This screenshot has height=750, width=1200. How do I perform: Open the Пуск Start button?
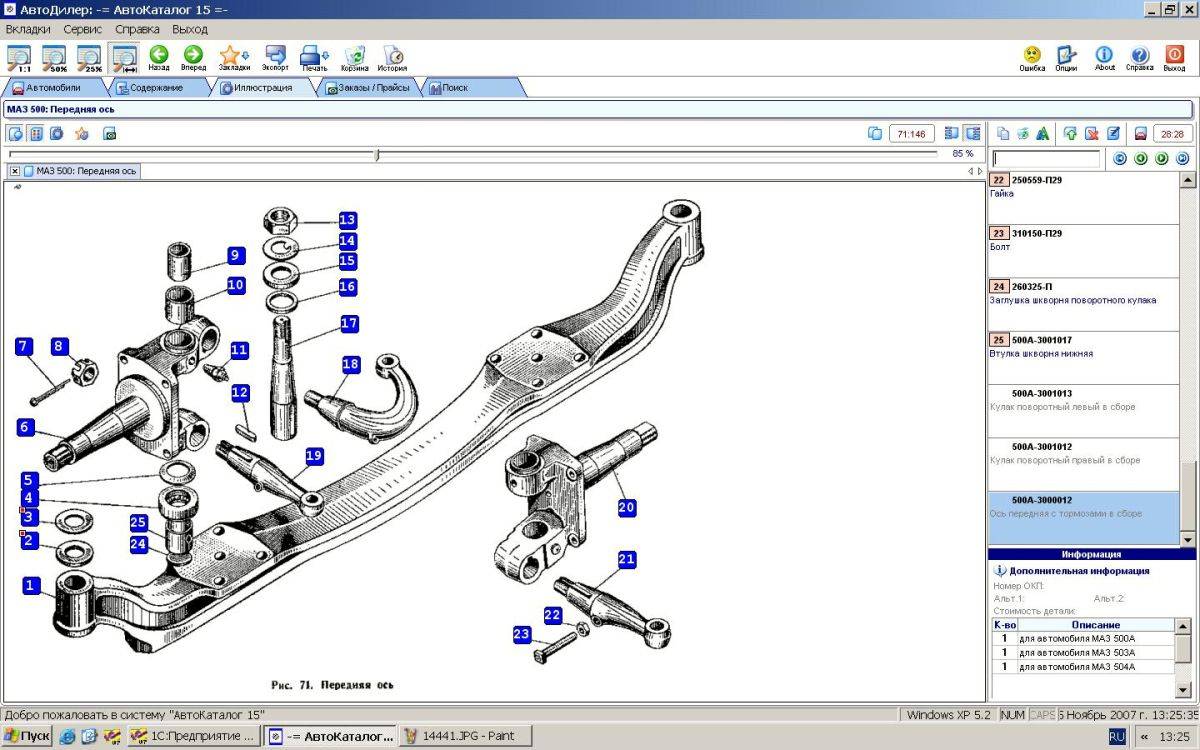point(26,736)
